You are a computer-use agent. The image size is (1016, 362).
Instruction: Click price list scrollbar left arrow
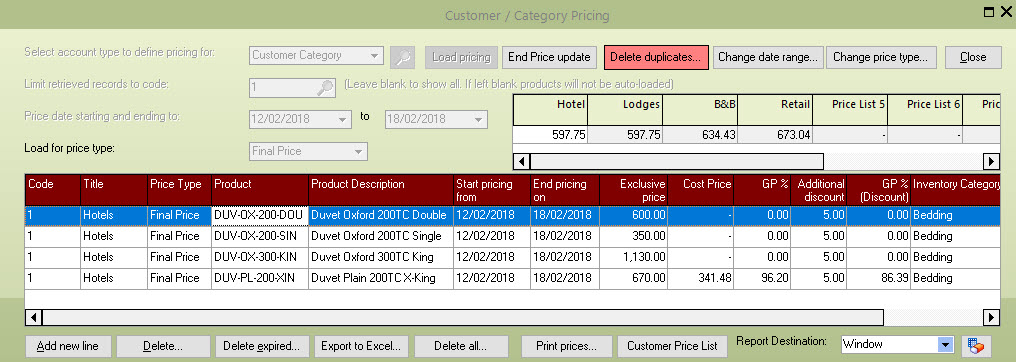tap(522, 161)
